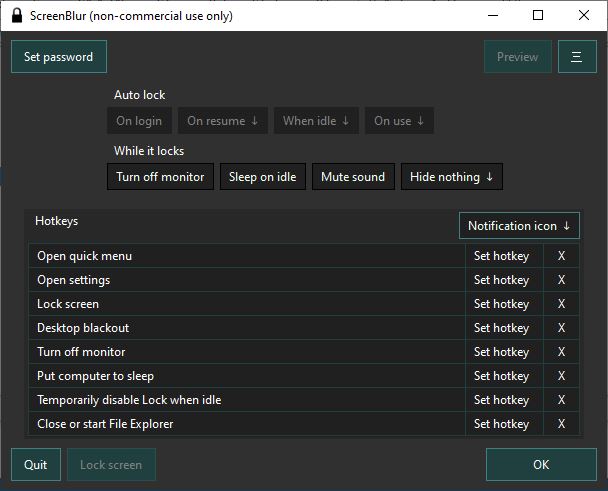The width and height of the screenshot is (608, 491).
Task: Select the Open quick menu hotkey label
Action: pyautogui.click(x=85, y=256)
